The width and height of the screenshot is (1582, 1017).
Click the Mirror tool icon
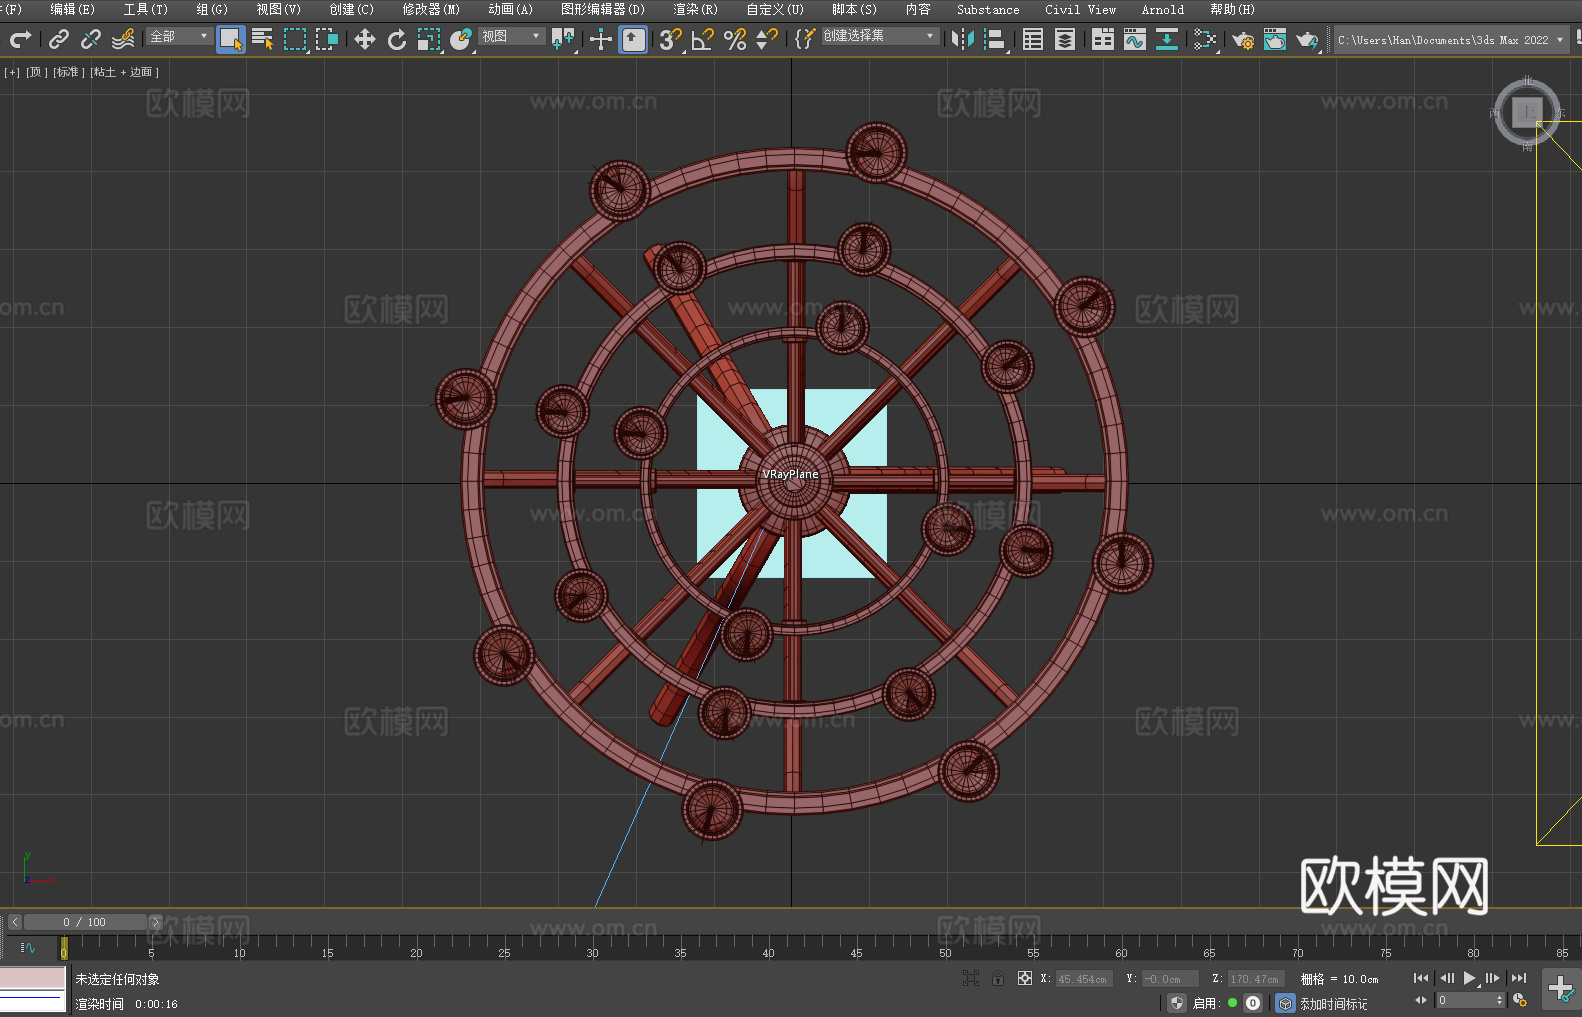[x=963, y=39]
